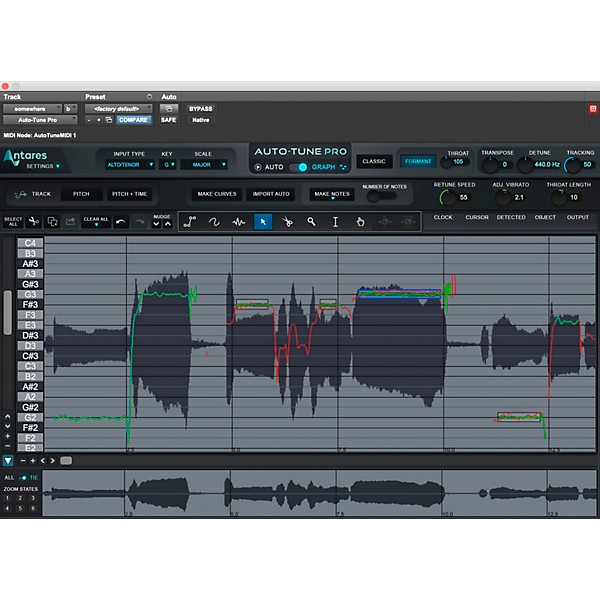Open the Input Type Alto/Tenor dropdown
Viewport: 600px width, 600px height.
coord(129,165)
